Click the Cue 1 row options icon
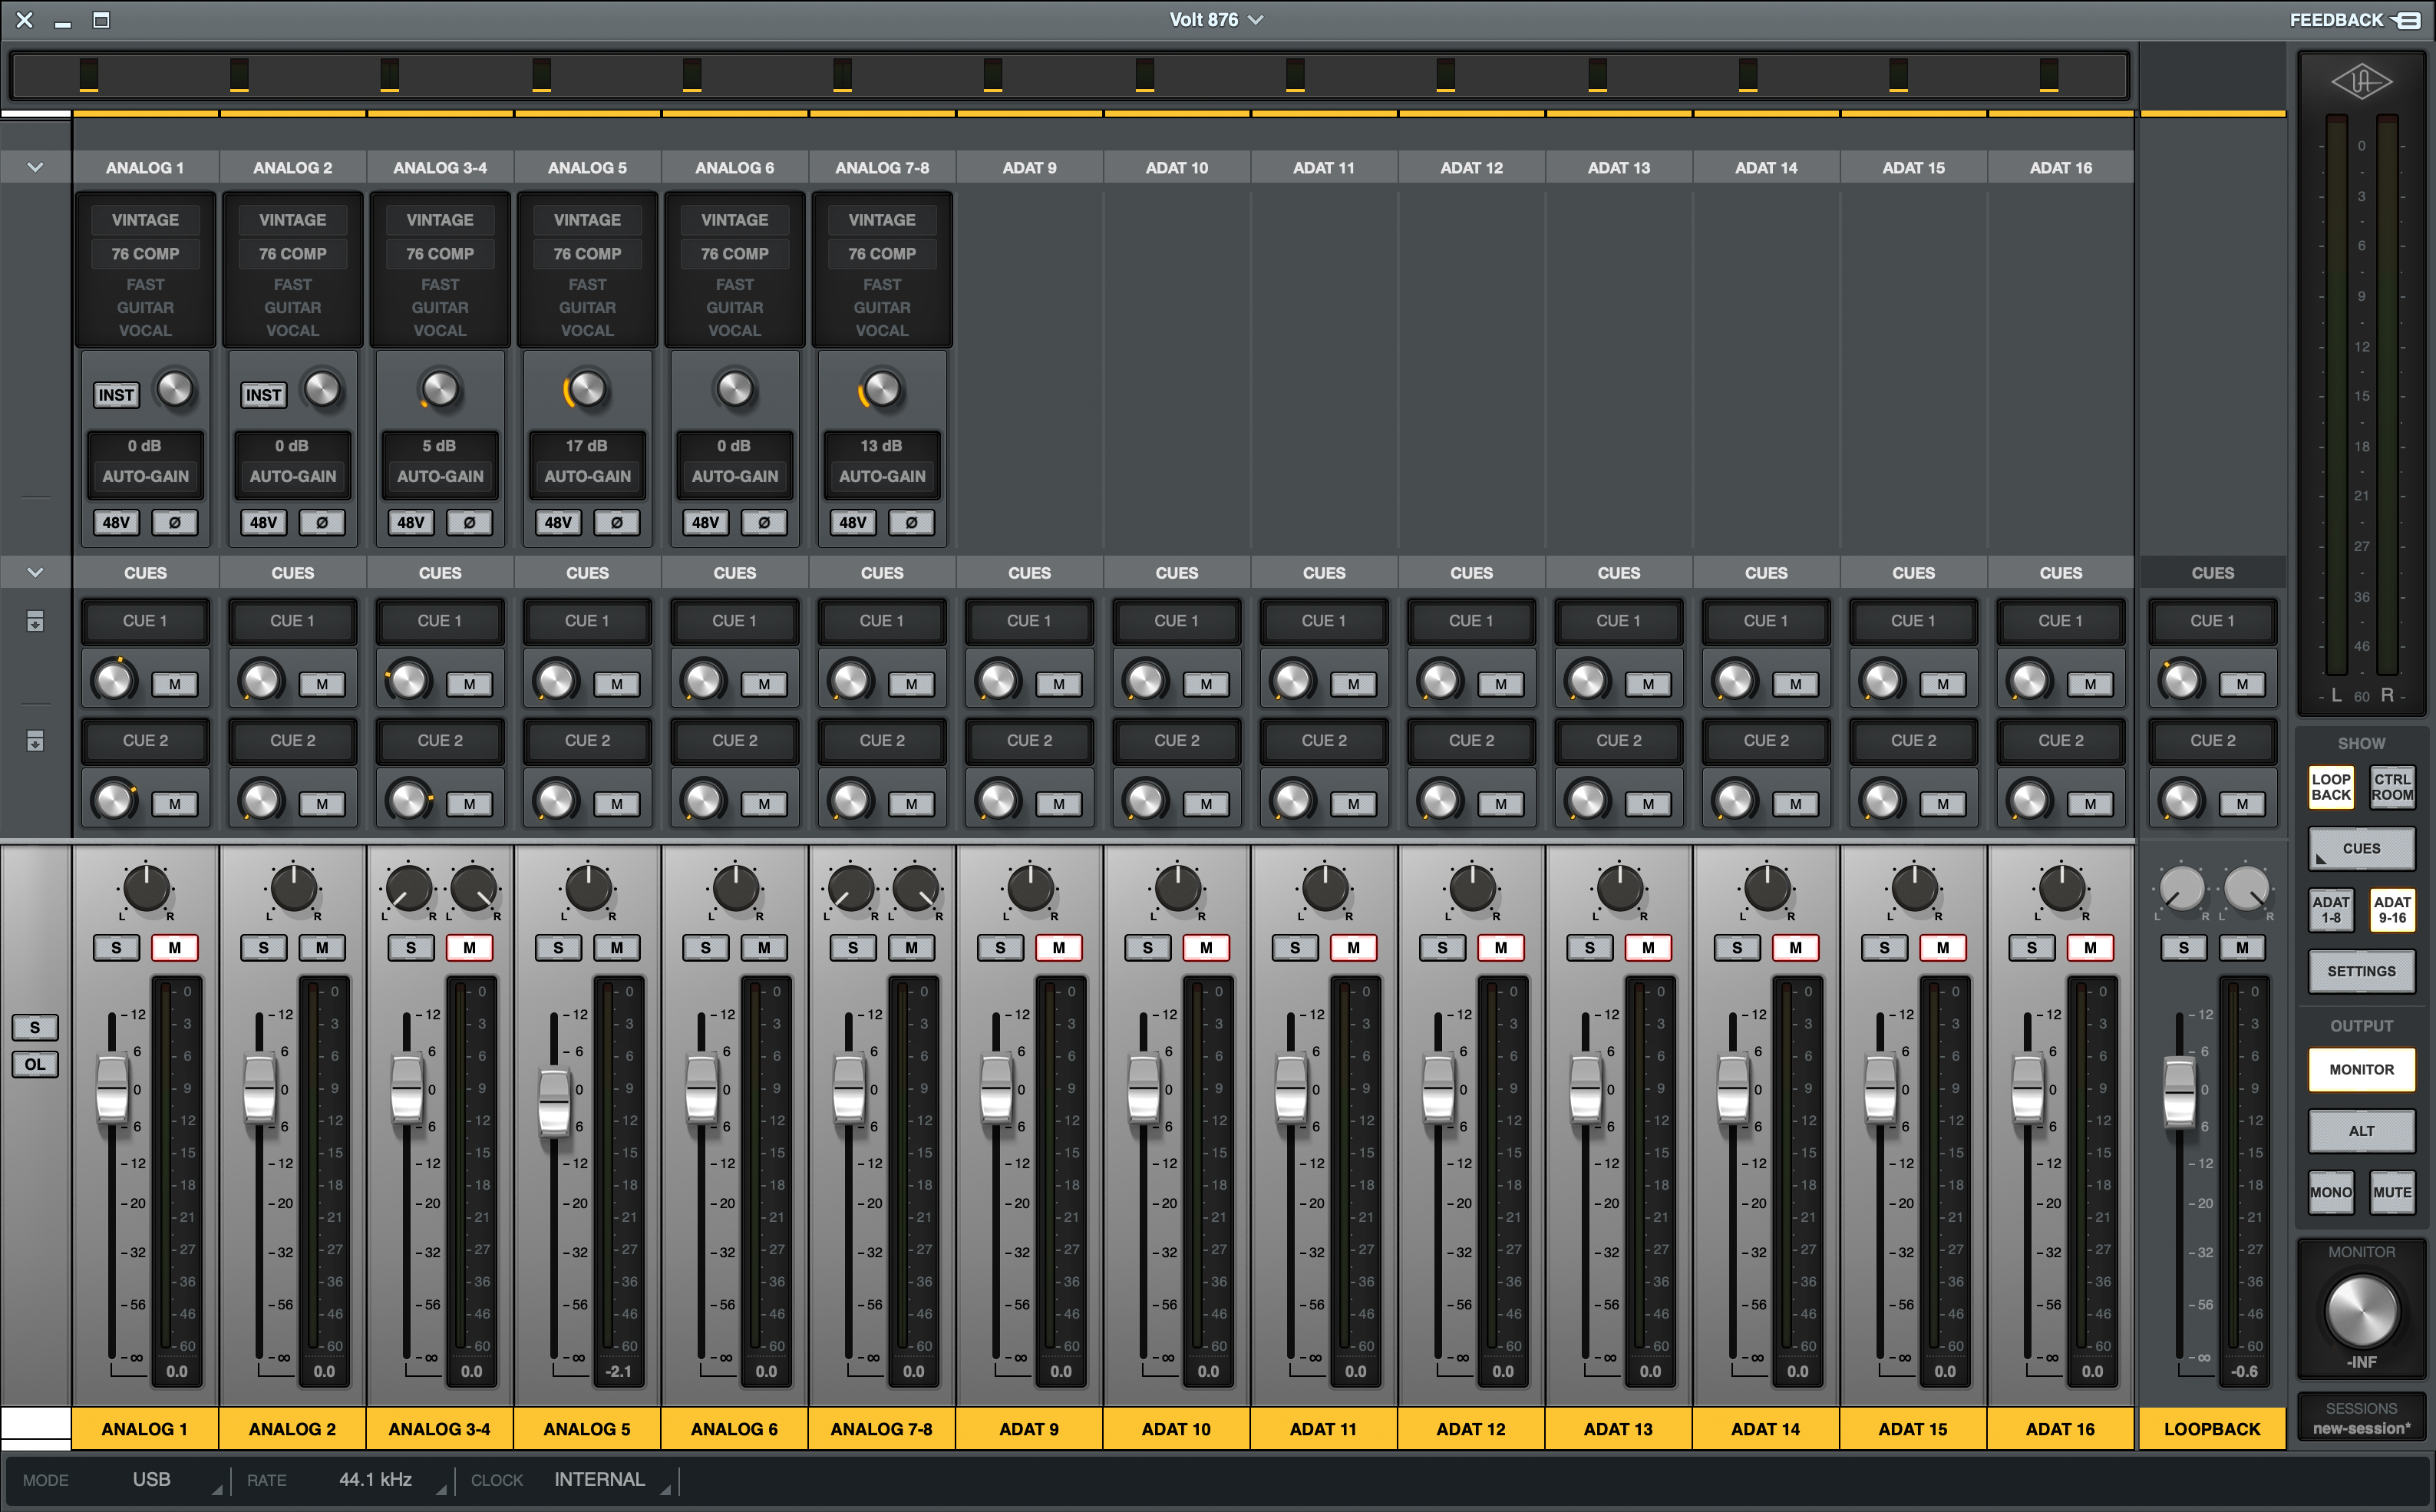The width and height of the screenshot is (2436, 1512). point(35,621)
